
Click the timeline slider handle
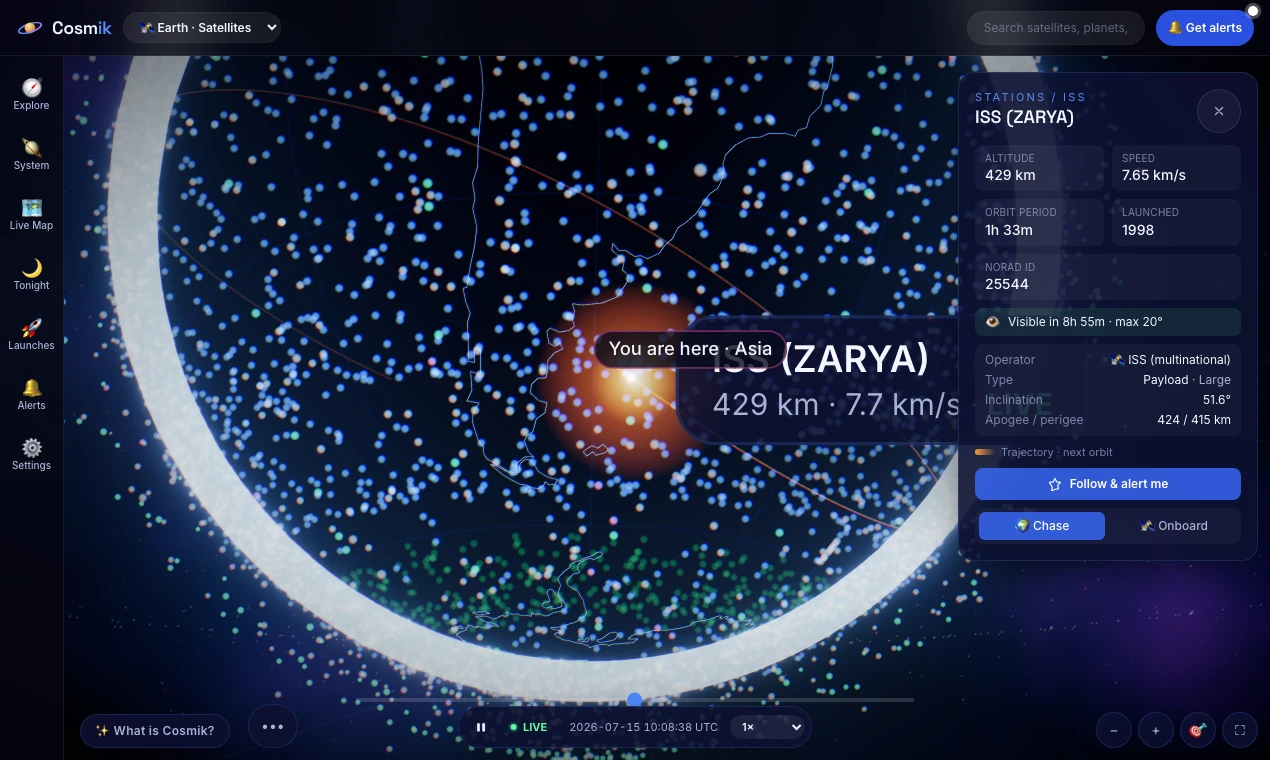(634, 700)
